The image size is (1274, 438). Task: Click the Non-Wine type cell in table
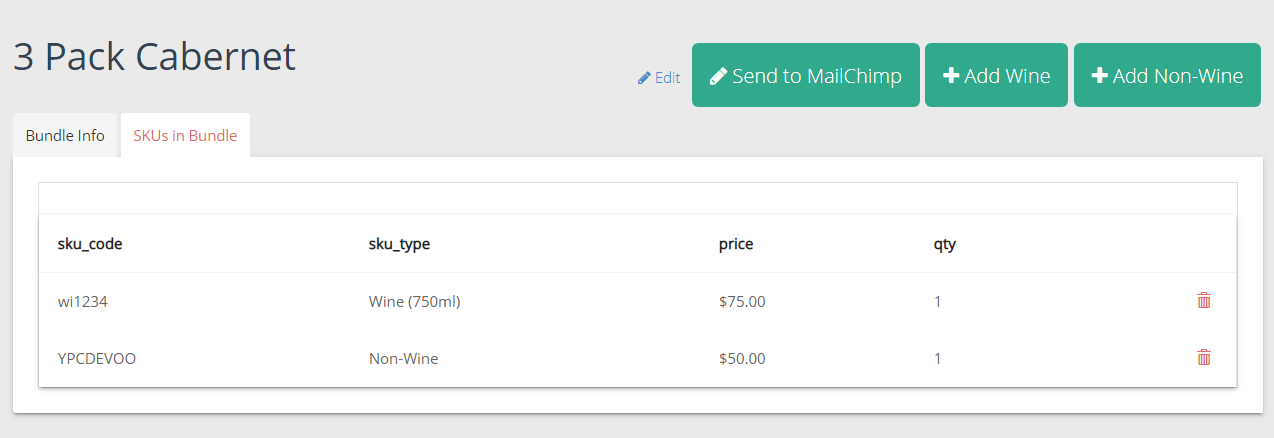pyautogui.click(x=403, y=358)
